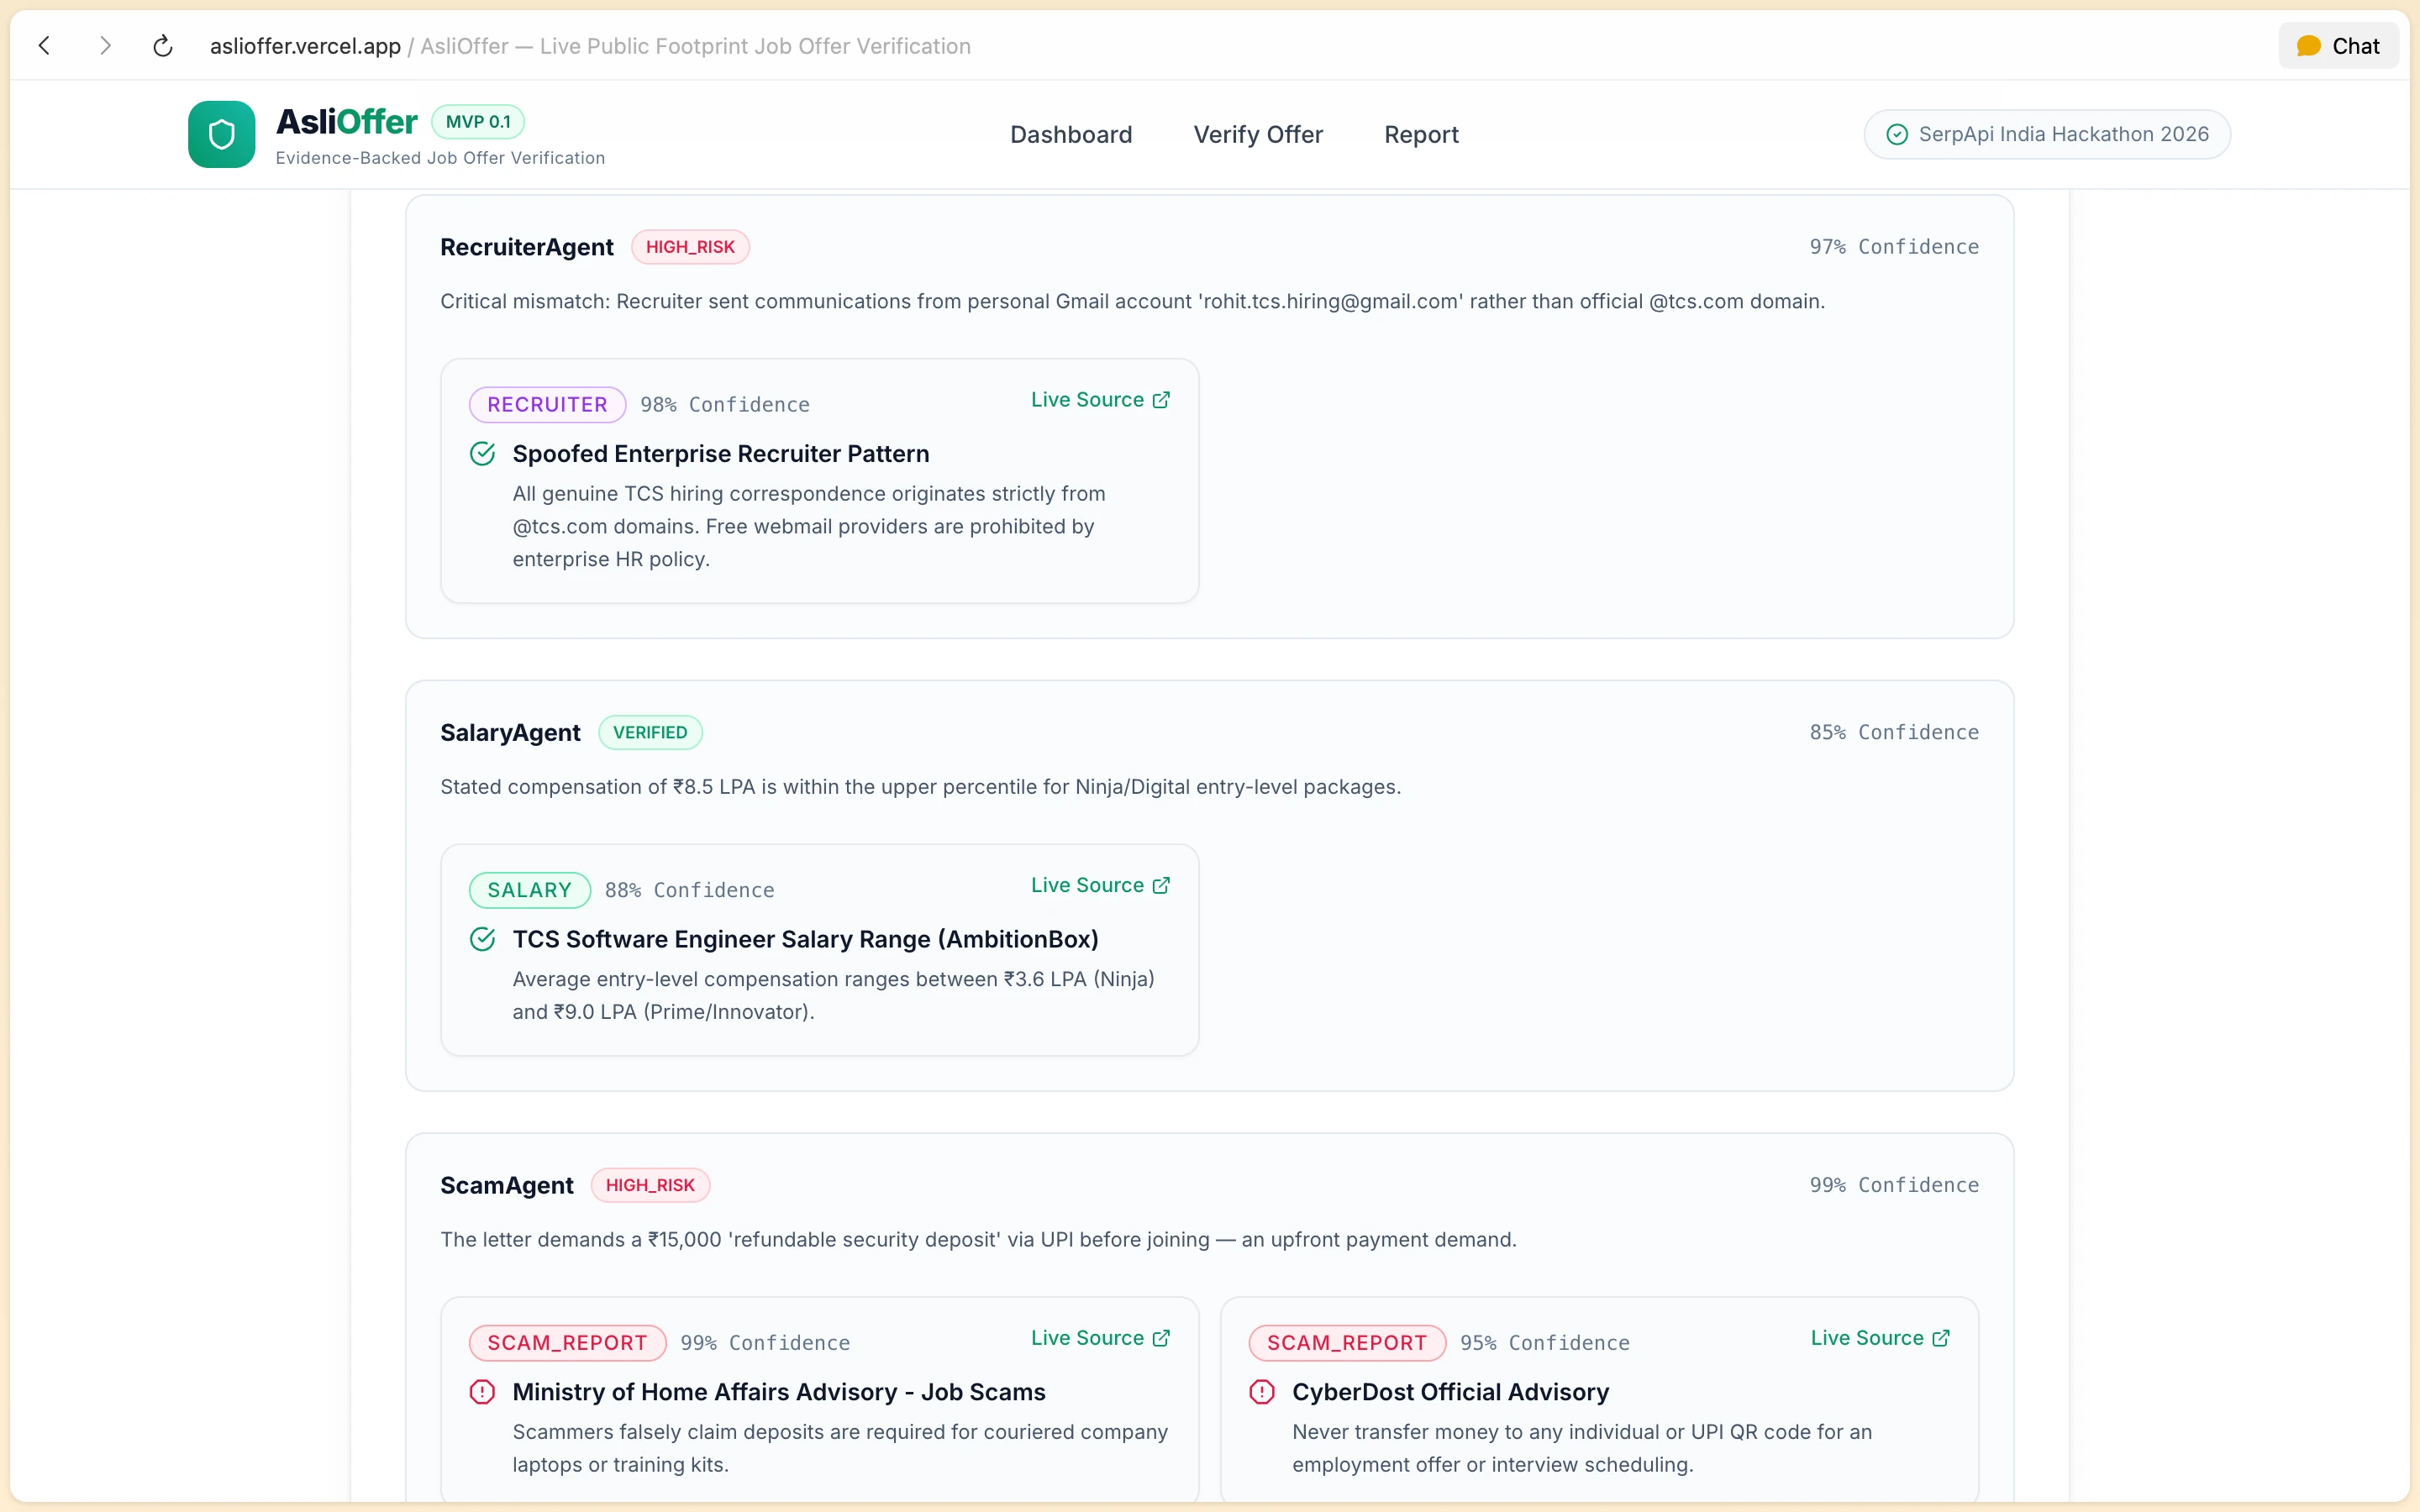The width and height of the screenshot is (2420, 1512).
Task: Click the Critical mismatch recruiter summary text
Action: [x=1132, y=302]
